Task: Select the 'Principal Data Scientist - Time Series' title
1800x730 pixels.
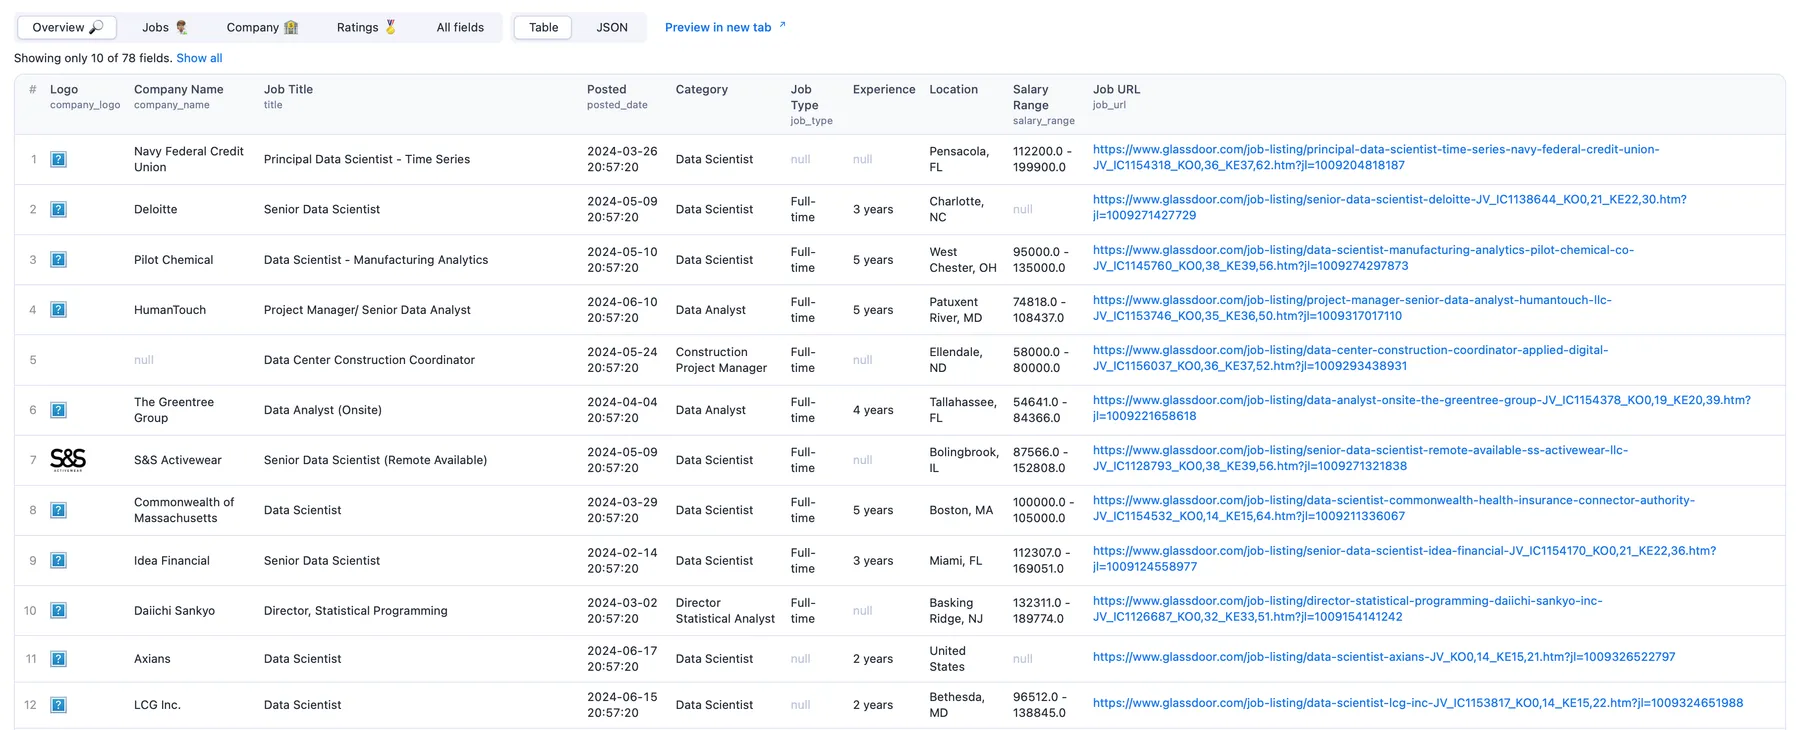Action: (x=367, y=159)
